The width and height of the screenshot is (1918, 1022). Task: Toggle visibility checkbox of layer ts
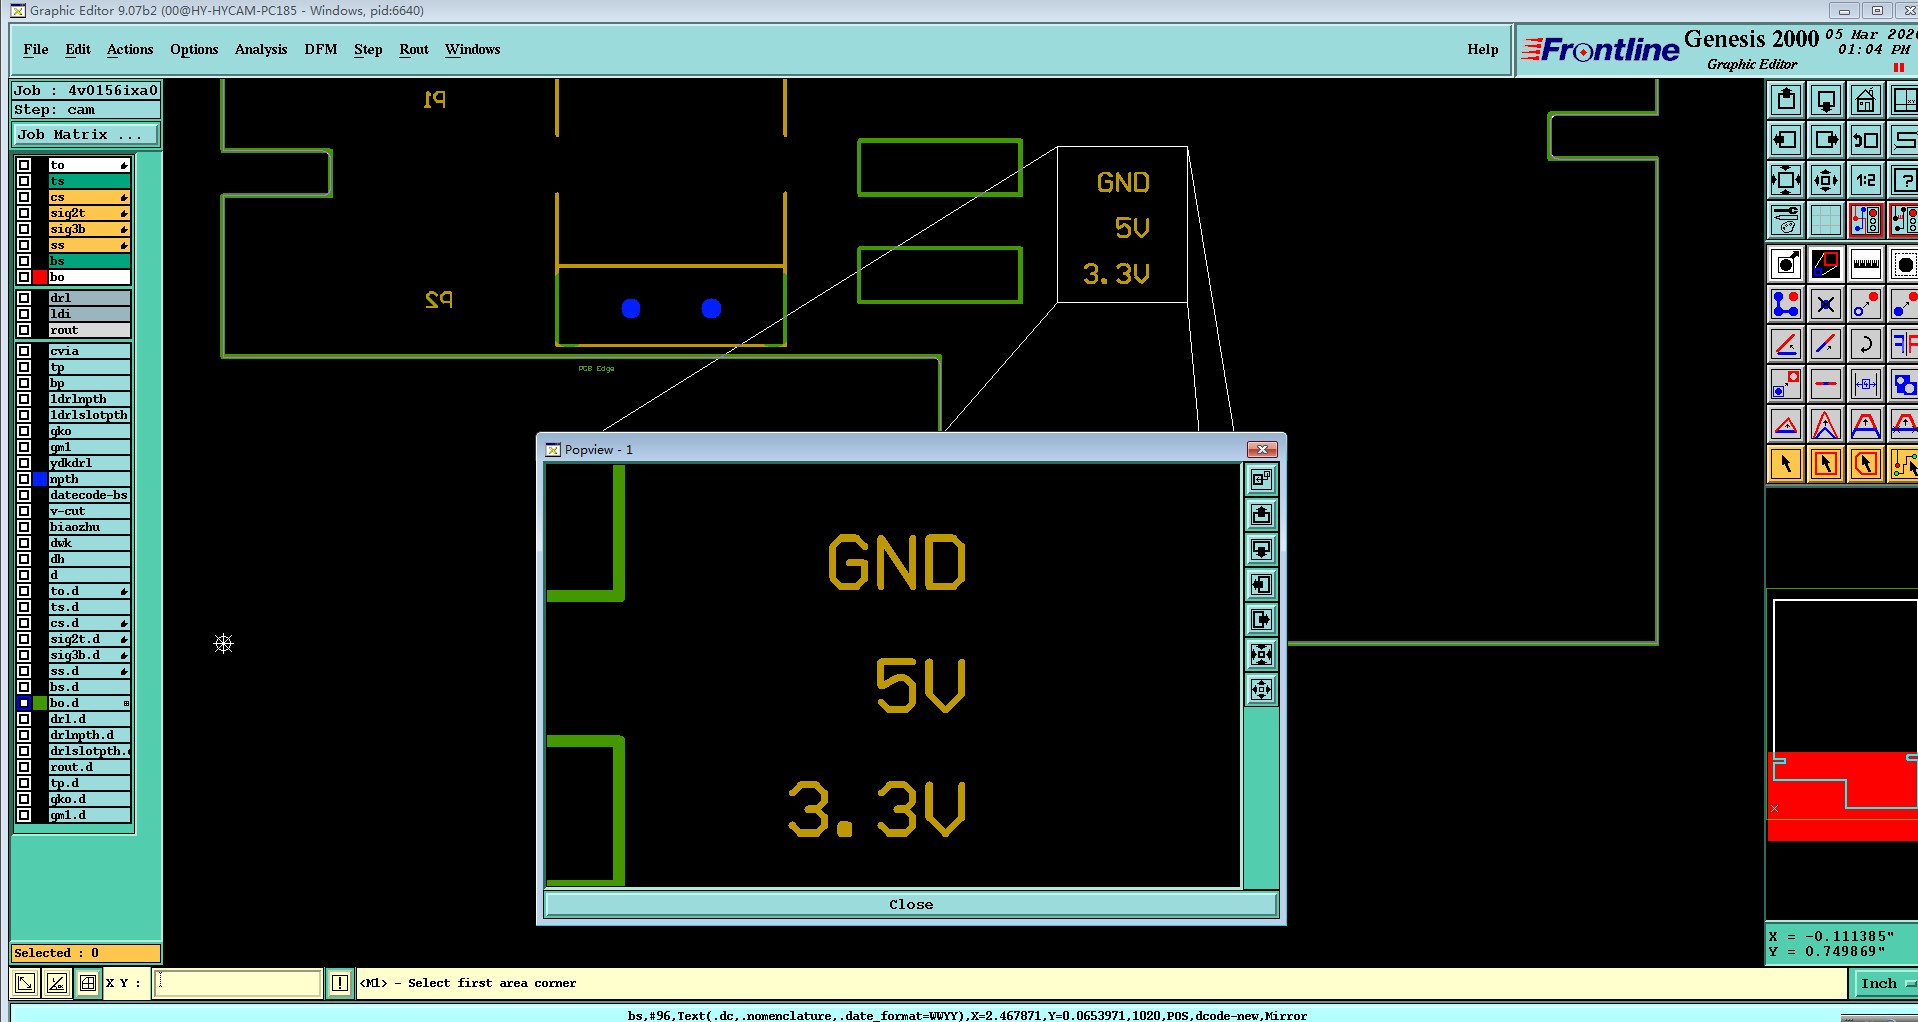click(x=24, y=181)
